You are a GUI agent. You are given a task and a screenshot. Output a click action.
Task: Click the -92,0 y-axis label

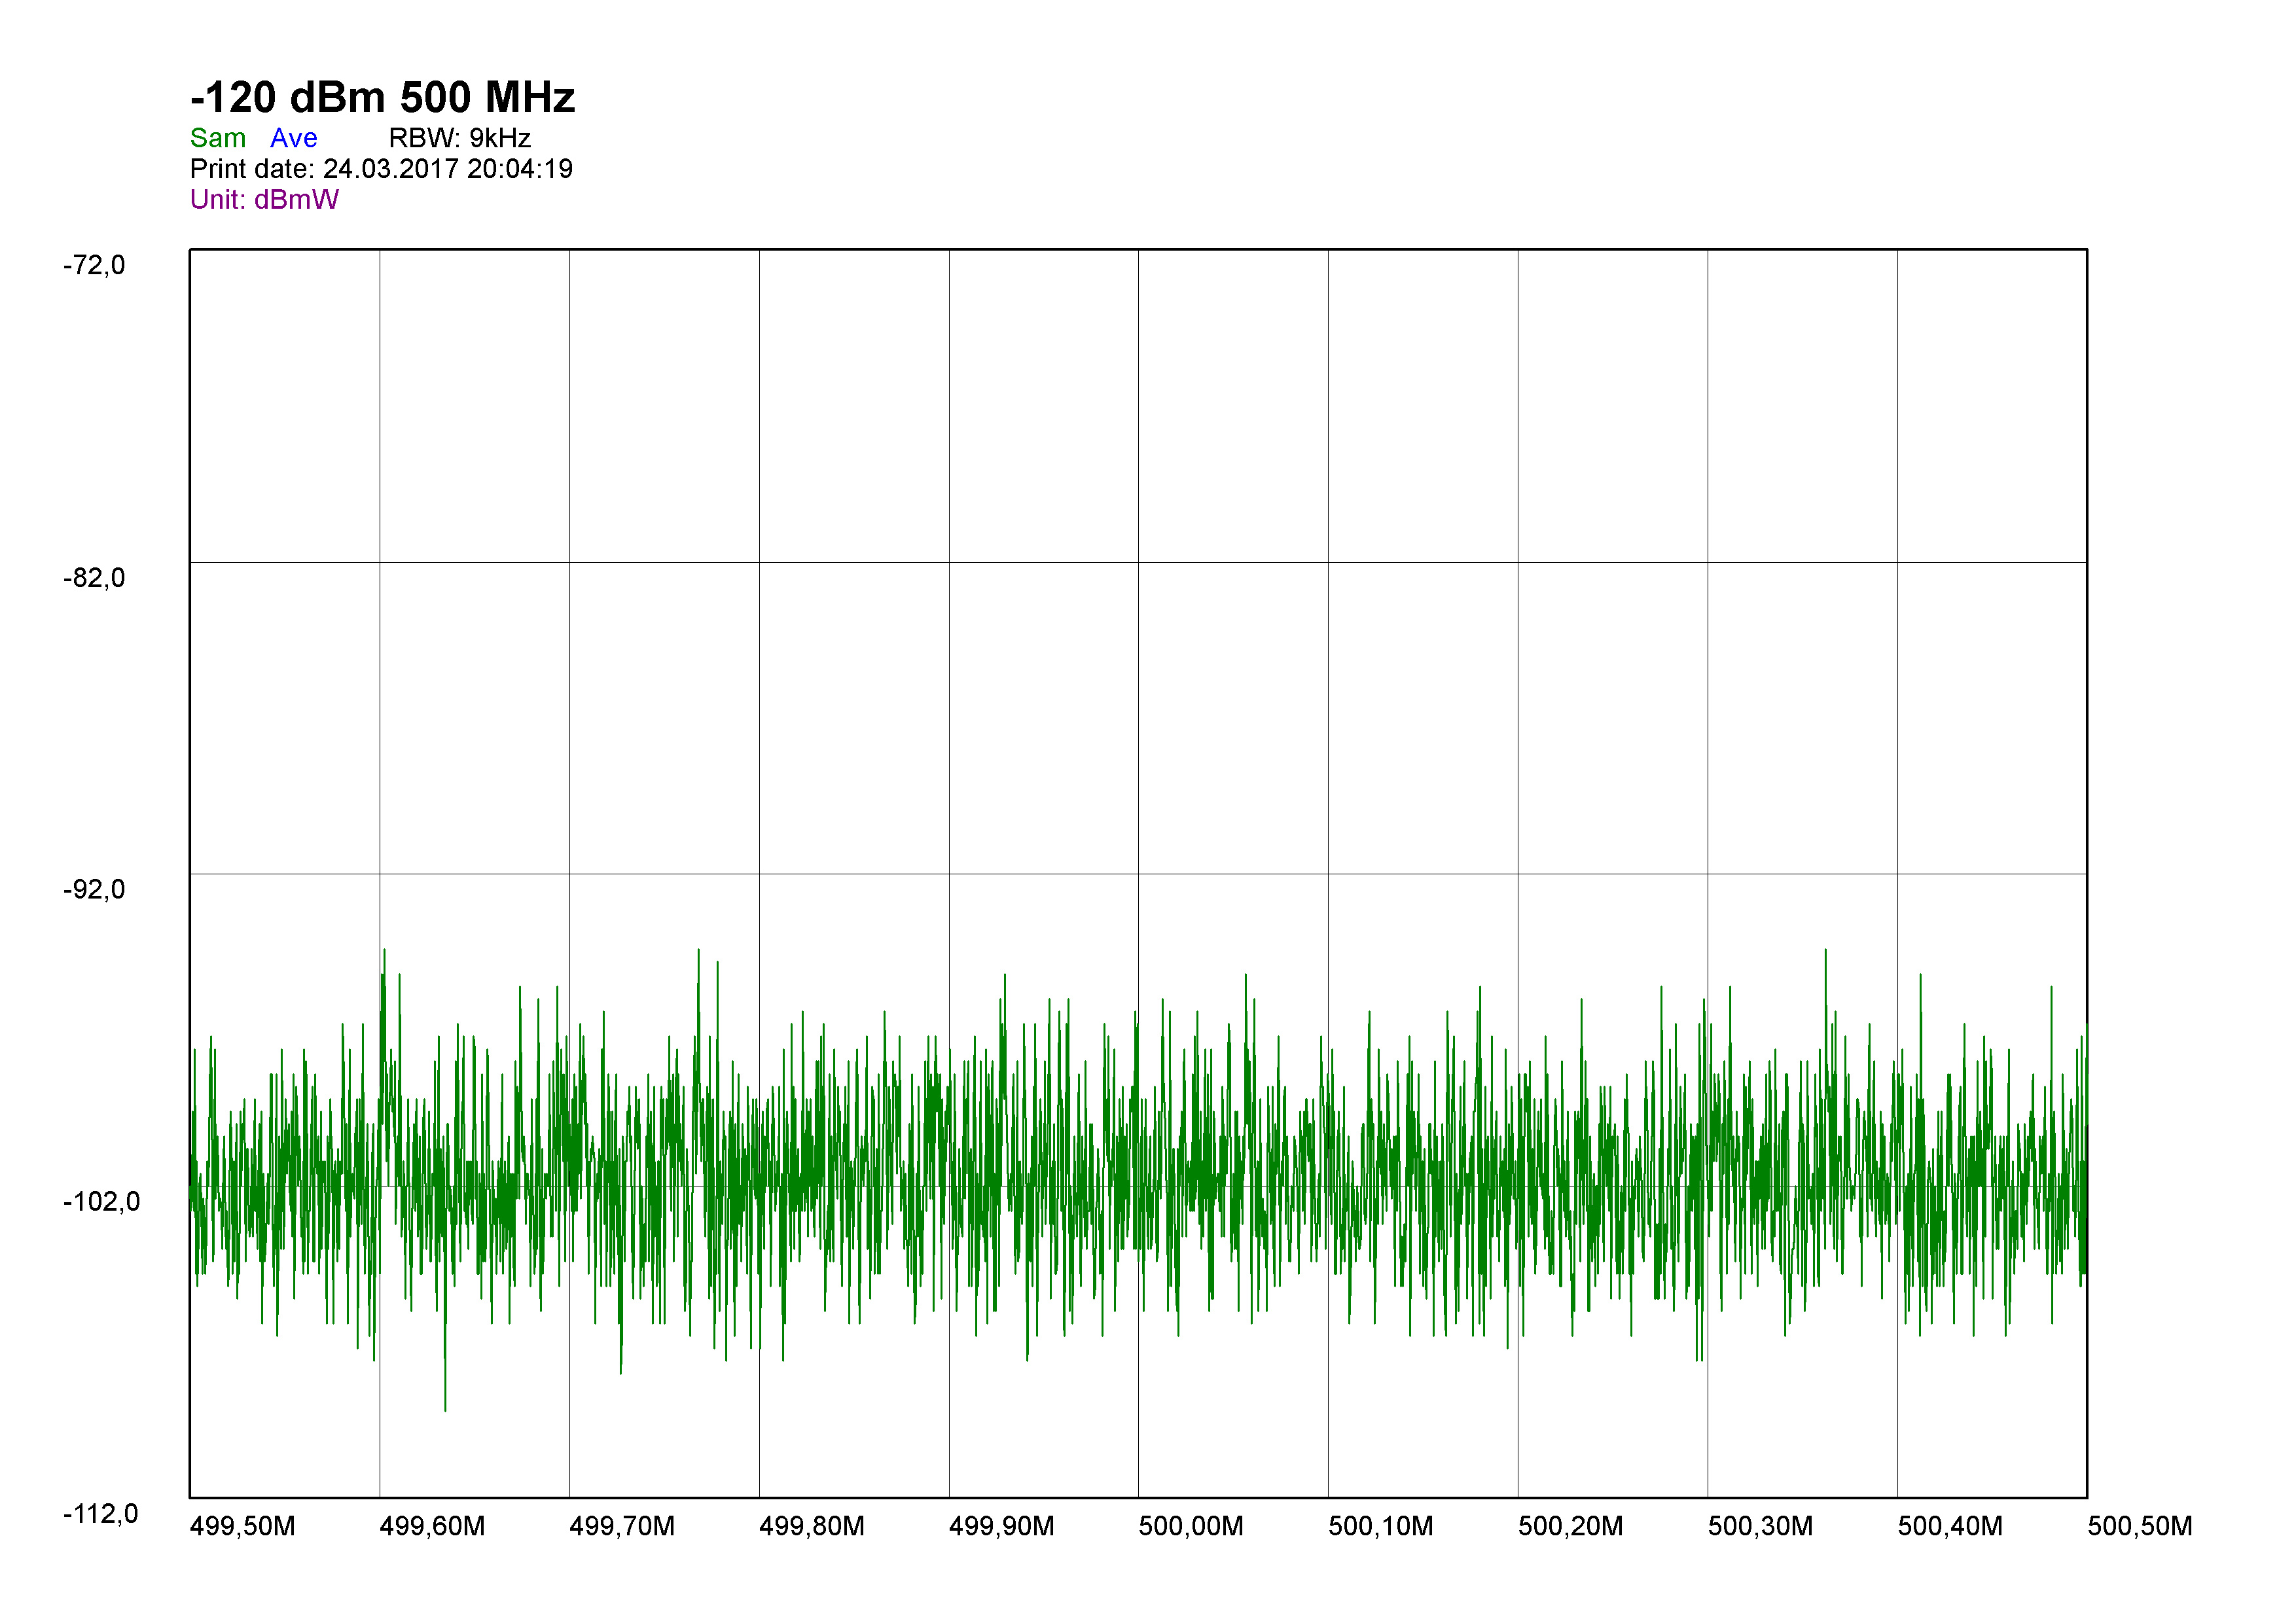click(x=94, y=890)
